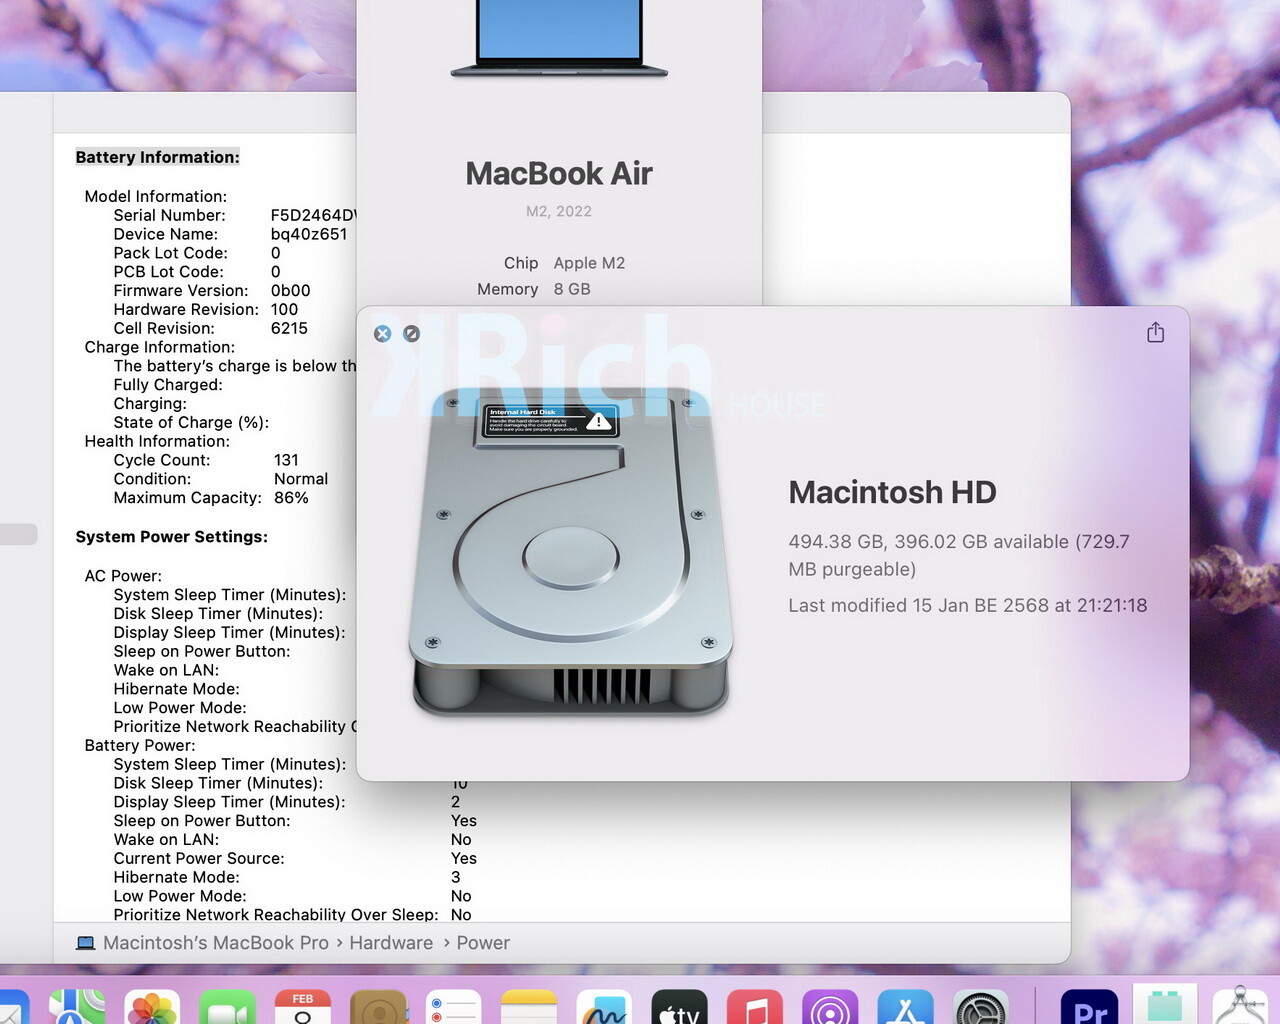1280x1024 pixels.
Task: Click the condition value "Normal"
Action: [301, 479]
